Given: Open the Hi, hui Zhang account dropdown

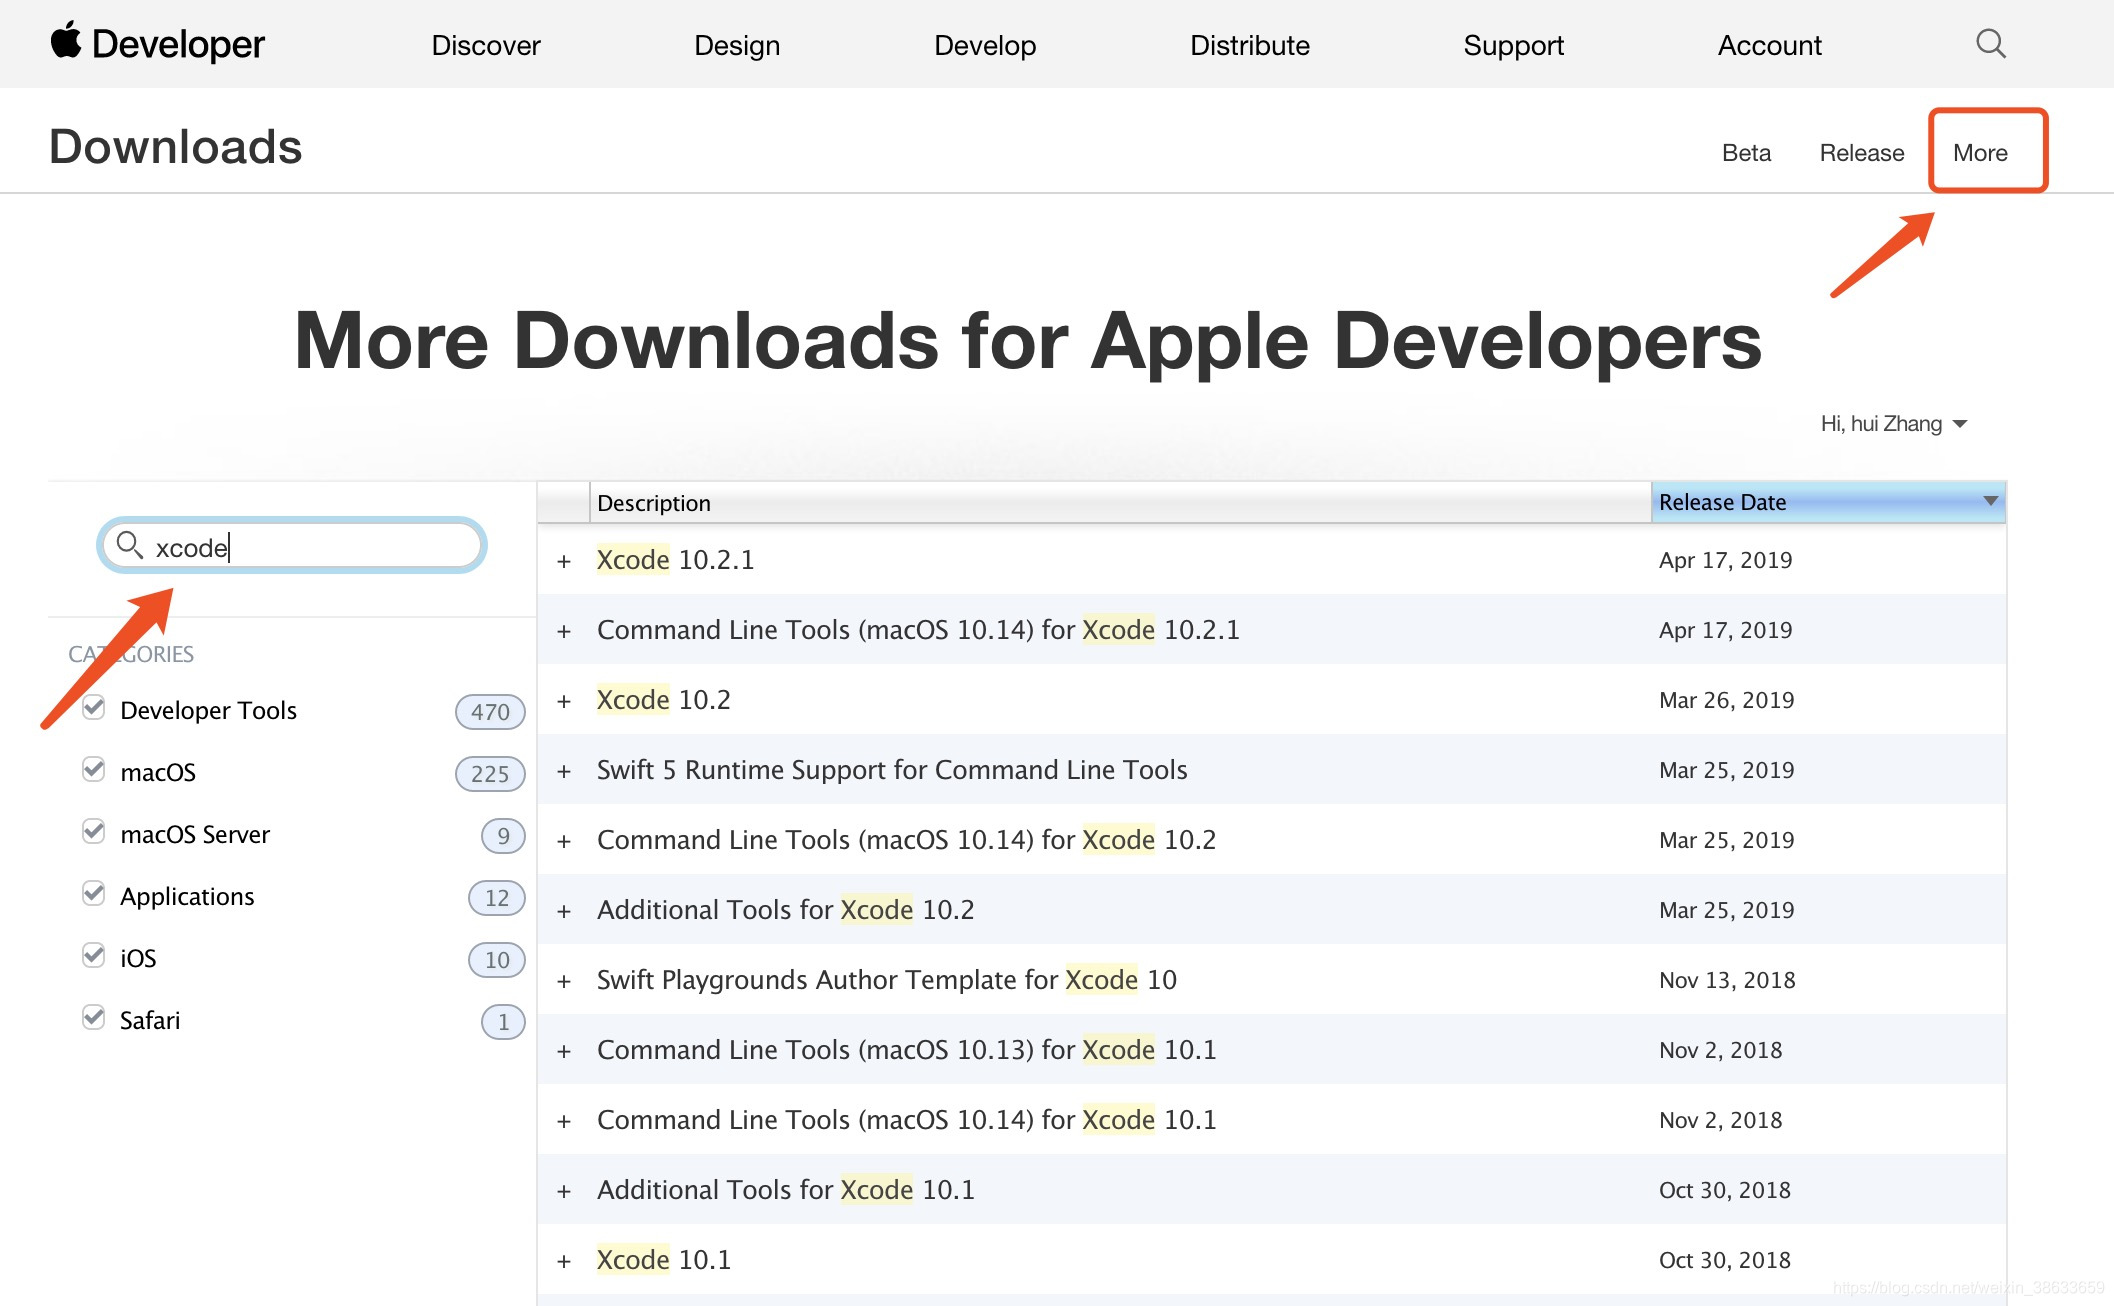Looking at the screenshot, I should tap(1893, 424).
